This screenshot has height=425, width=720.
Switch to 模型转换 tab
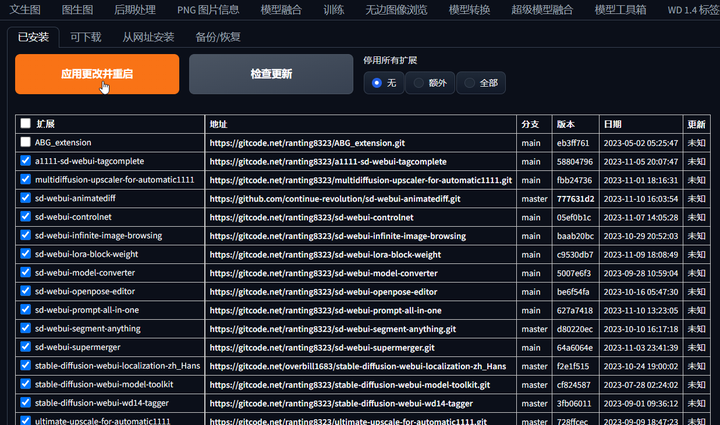(469, 10)
